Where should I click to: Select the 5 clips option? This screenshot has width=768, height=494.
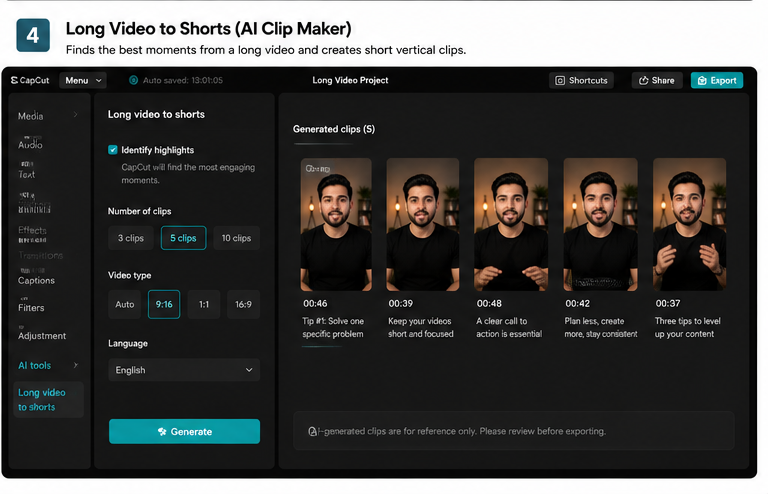click(x=184, y=238)
